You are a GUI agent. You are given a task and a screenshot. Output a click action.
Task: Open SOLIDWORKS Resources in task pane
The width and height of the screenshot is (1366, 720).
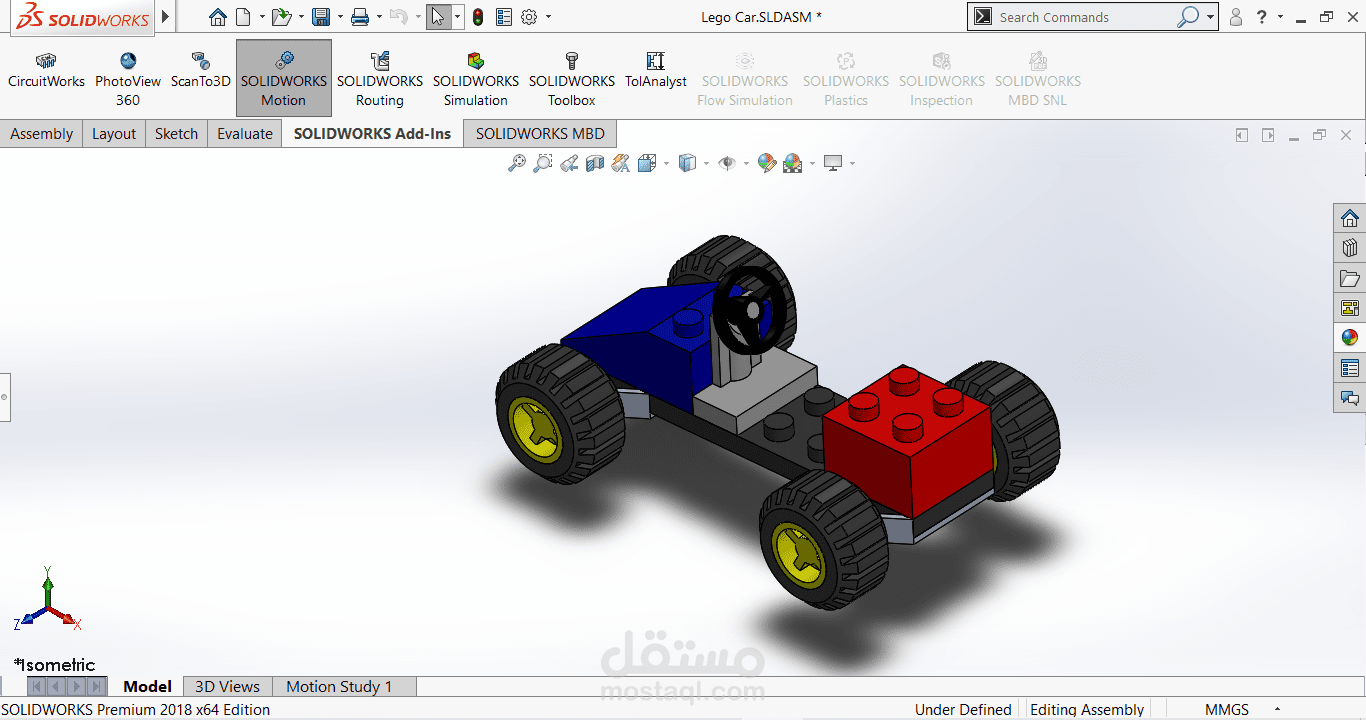point(1350,218)
